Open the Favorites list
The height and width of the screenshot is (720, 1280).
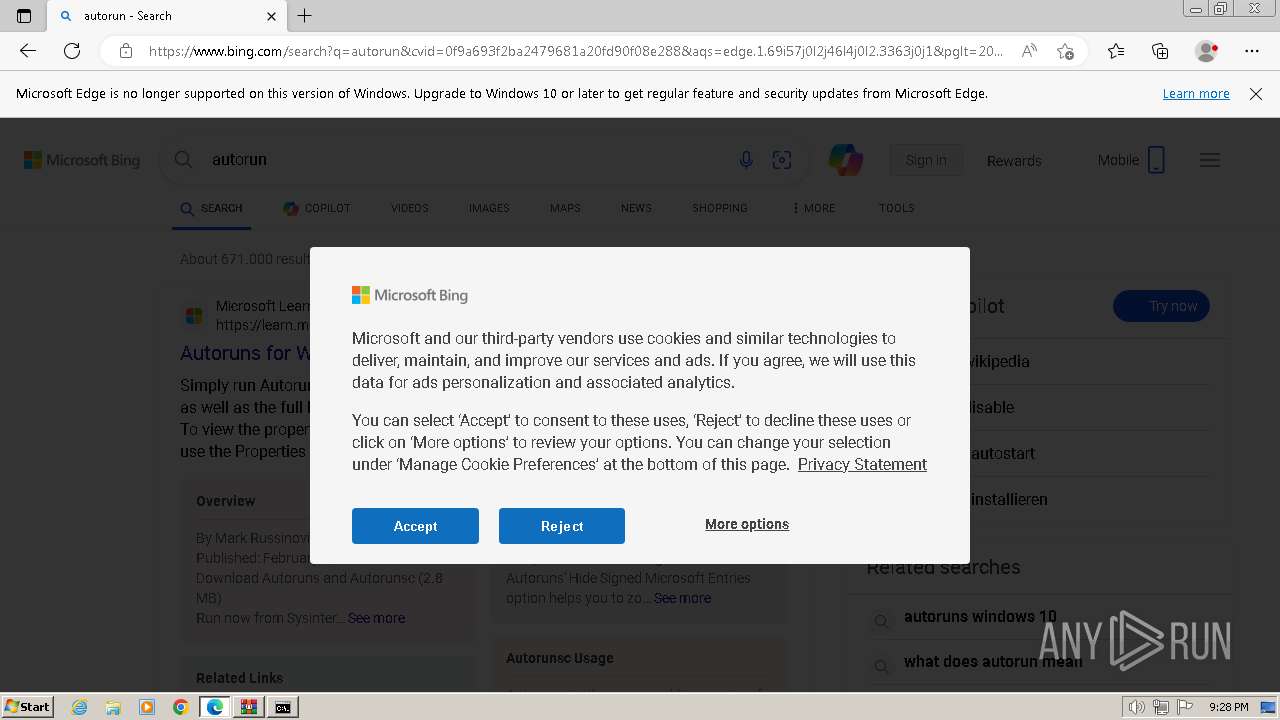click(1116, 51)
